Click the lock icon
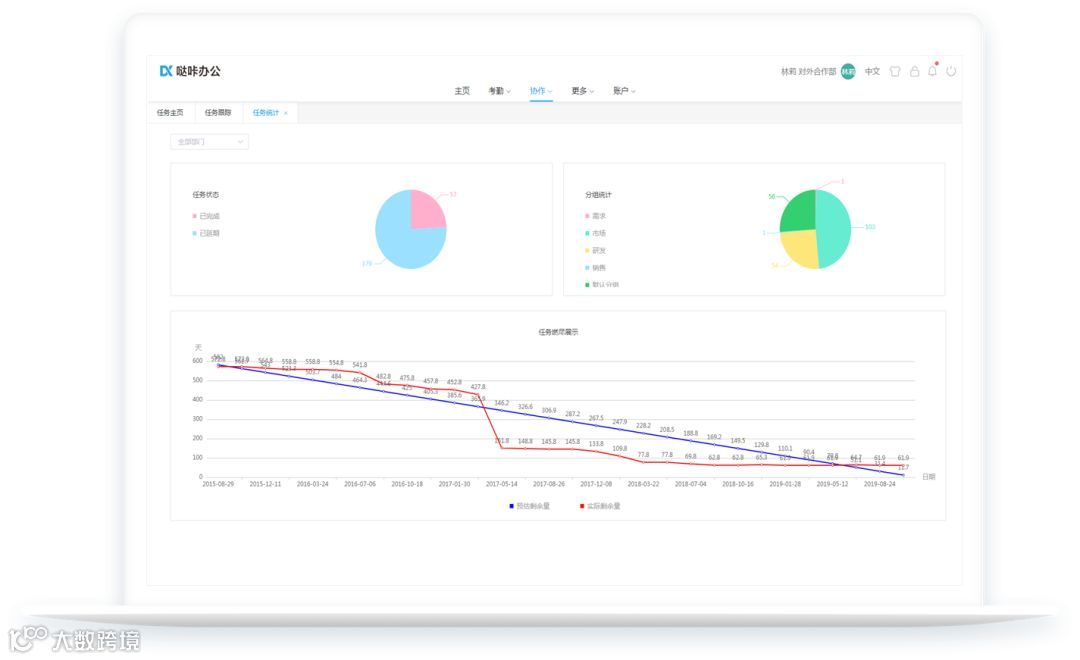 pyautogui.click(x=914, y=72)
